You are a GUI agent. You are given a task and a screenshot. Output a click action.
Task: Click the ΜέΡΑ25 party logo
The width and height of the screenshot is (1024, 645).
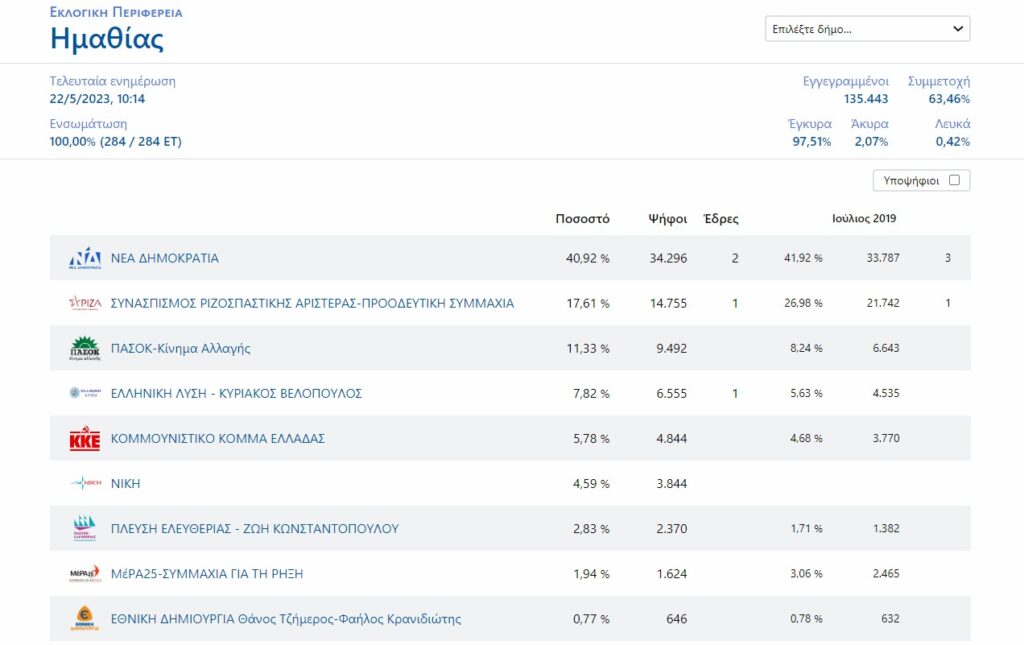[85, 574]
